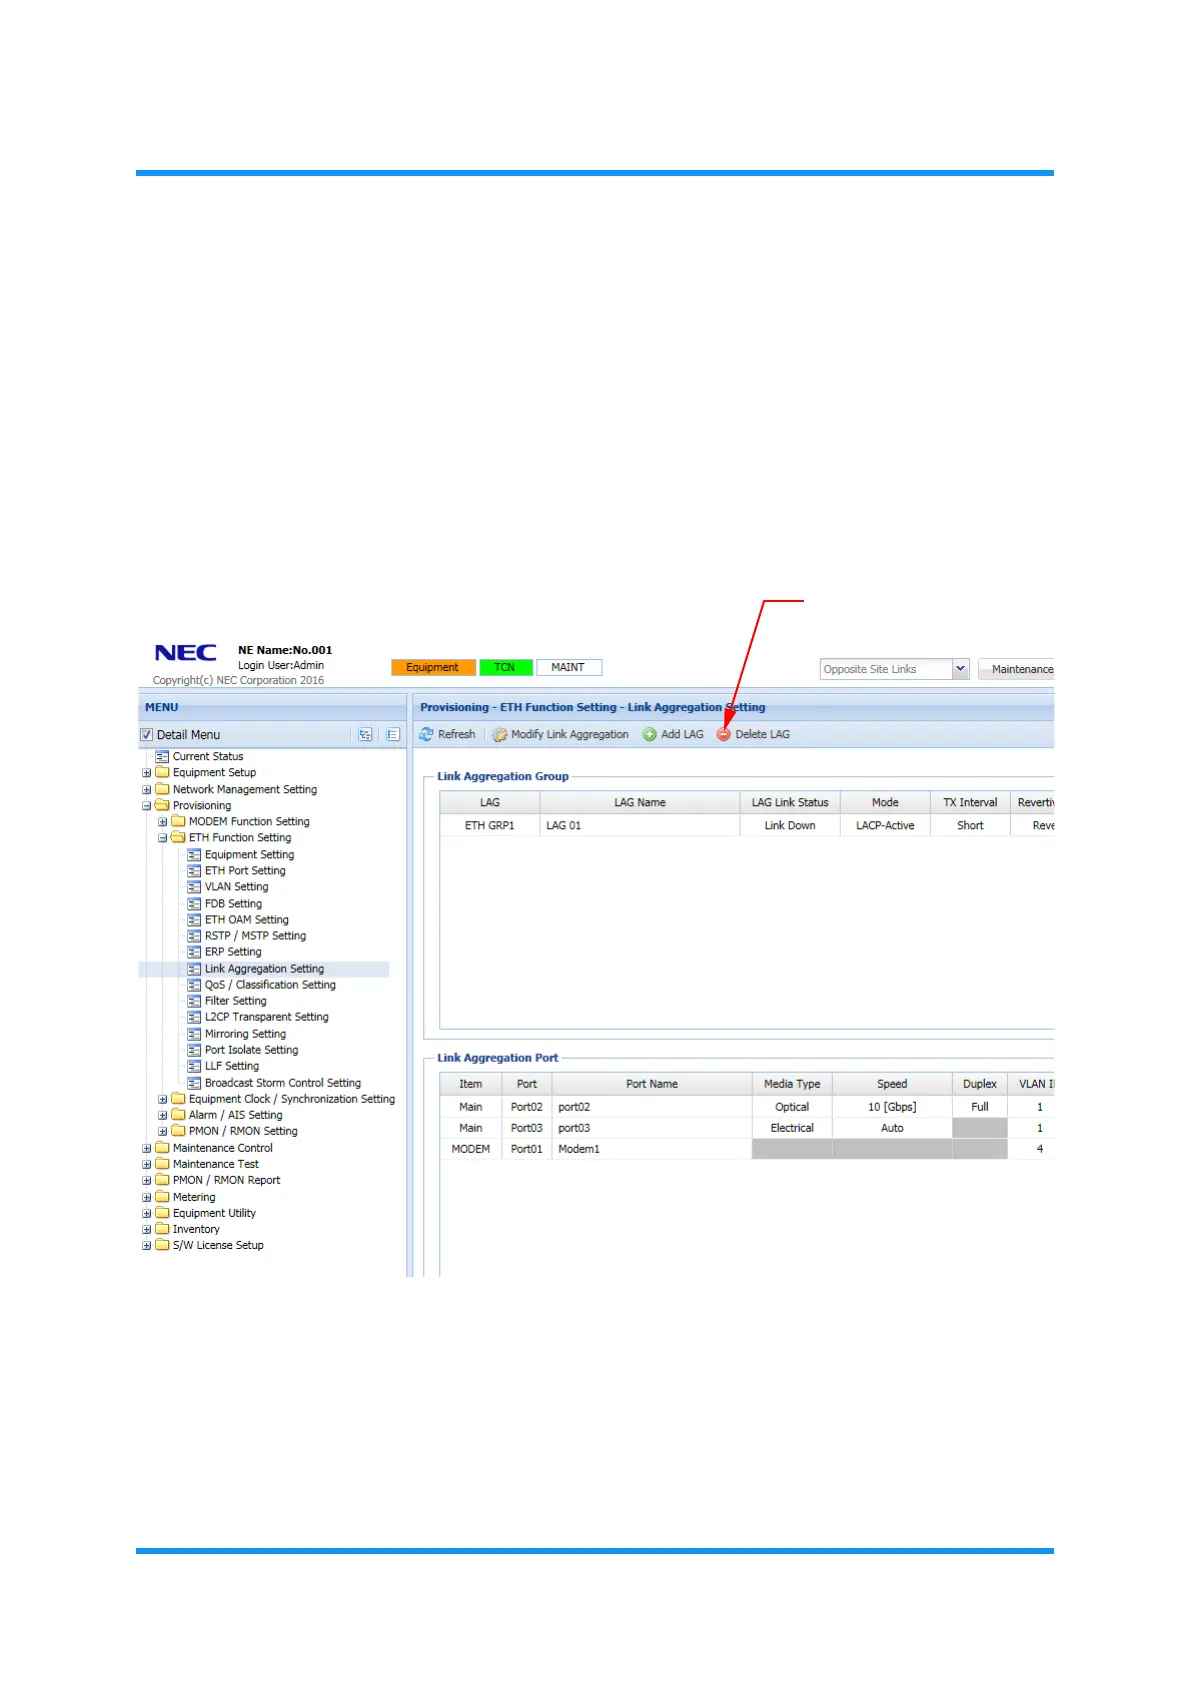Click the Modify Link Aggregation gear icon
The height and width of the screenshot is (1684, 1190).
click(x=499, y=734)
